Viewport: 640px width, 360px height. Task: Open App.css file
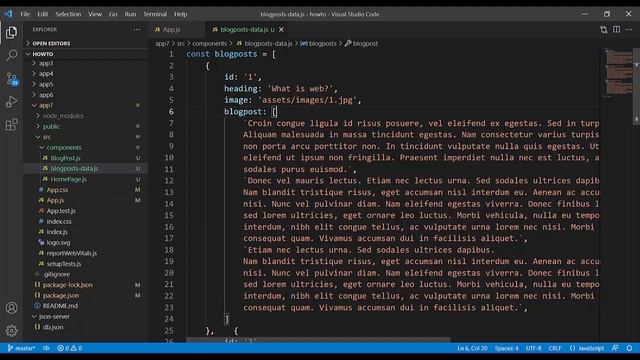57,190
